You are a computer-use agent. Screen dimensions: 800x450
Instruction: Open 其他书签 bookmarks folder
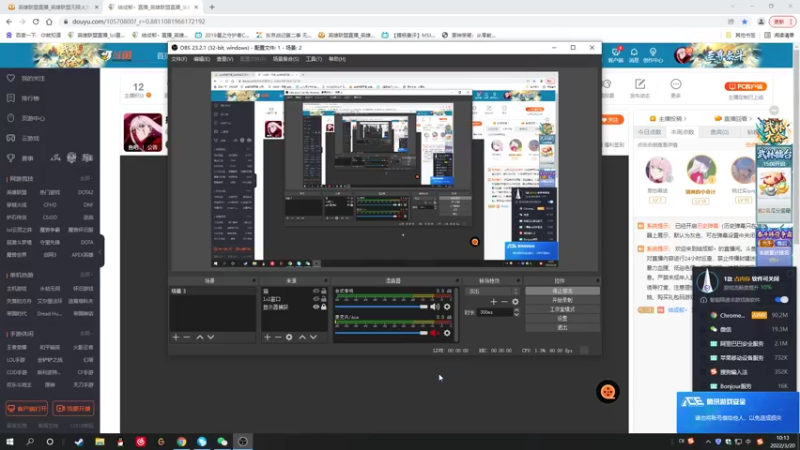point(741,35)
